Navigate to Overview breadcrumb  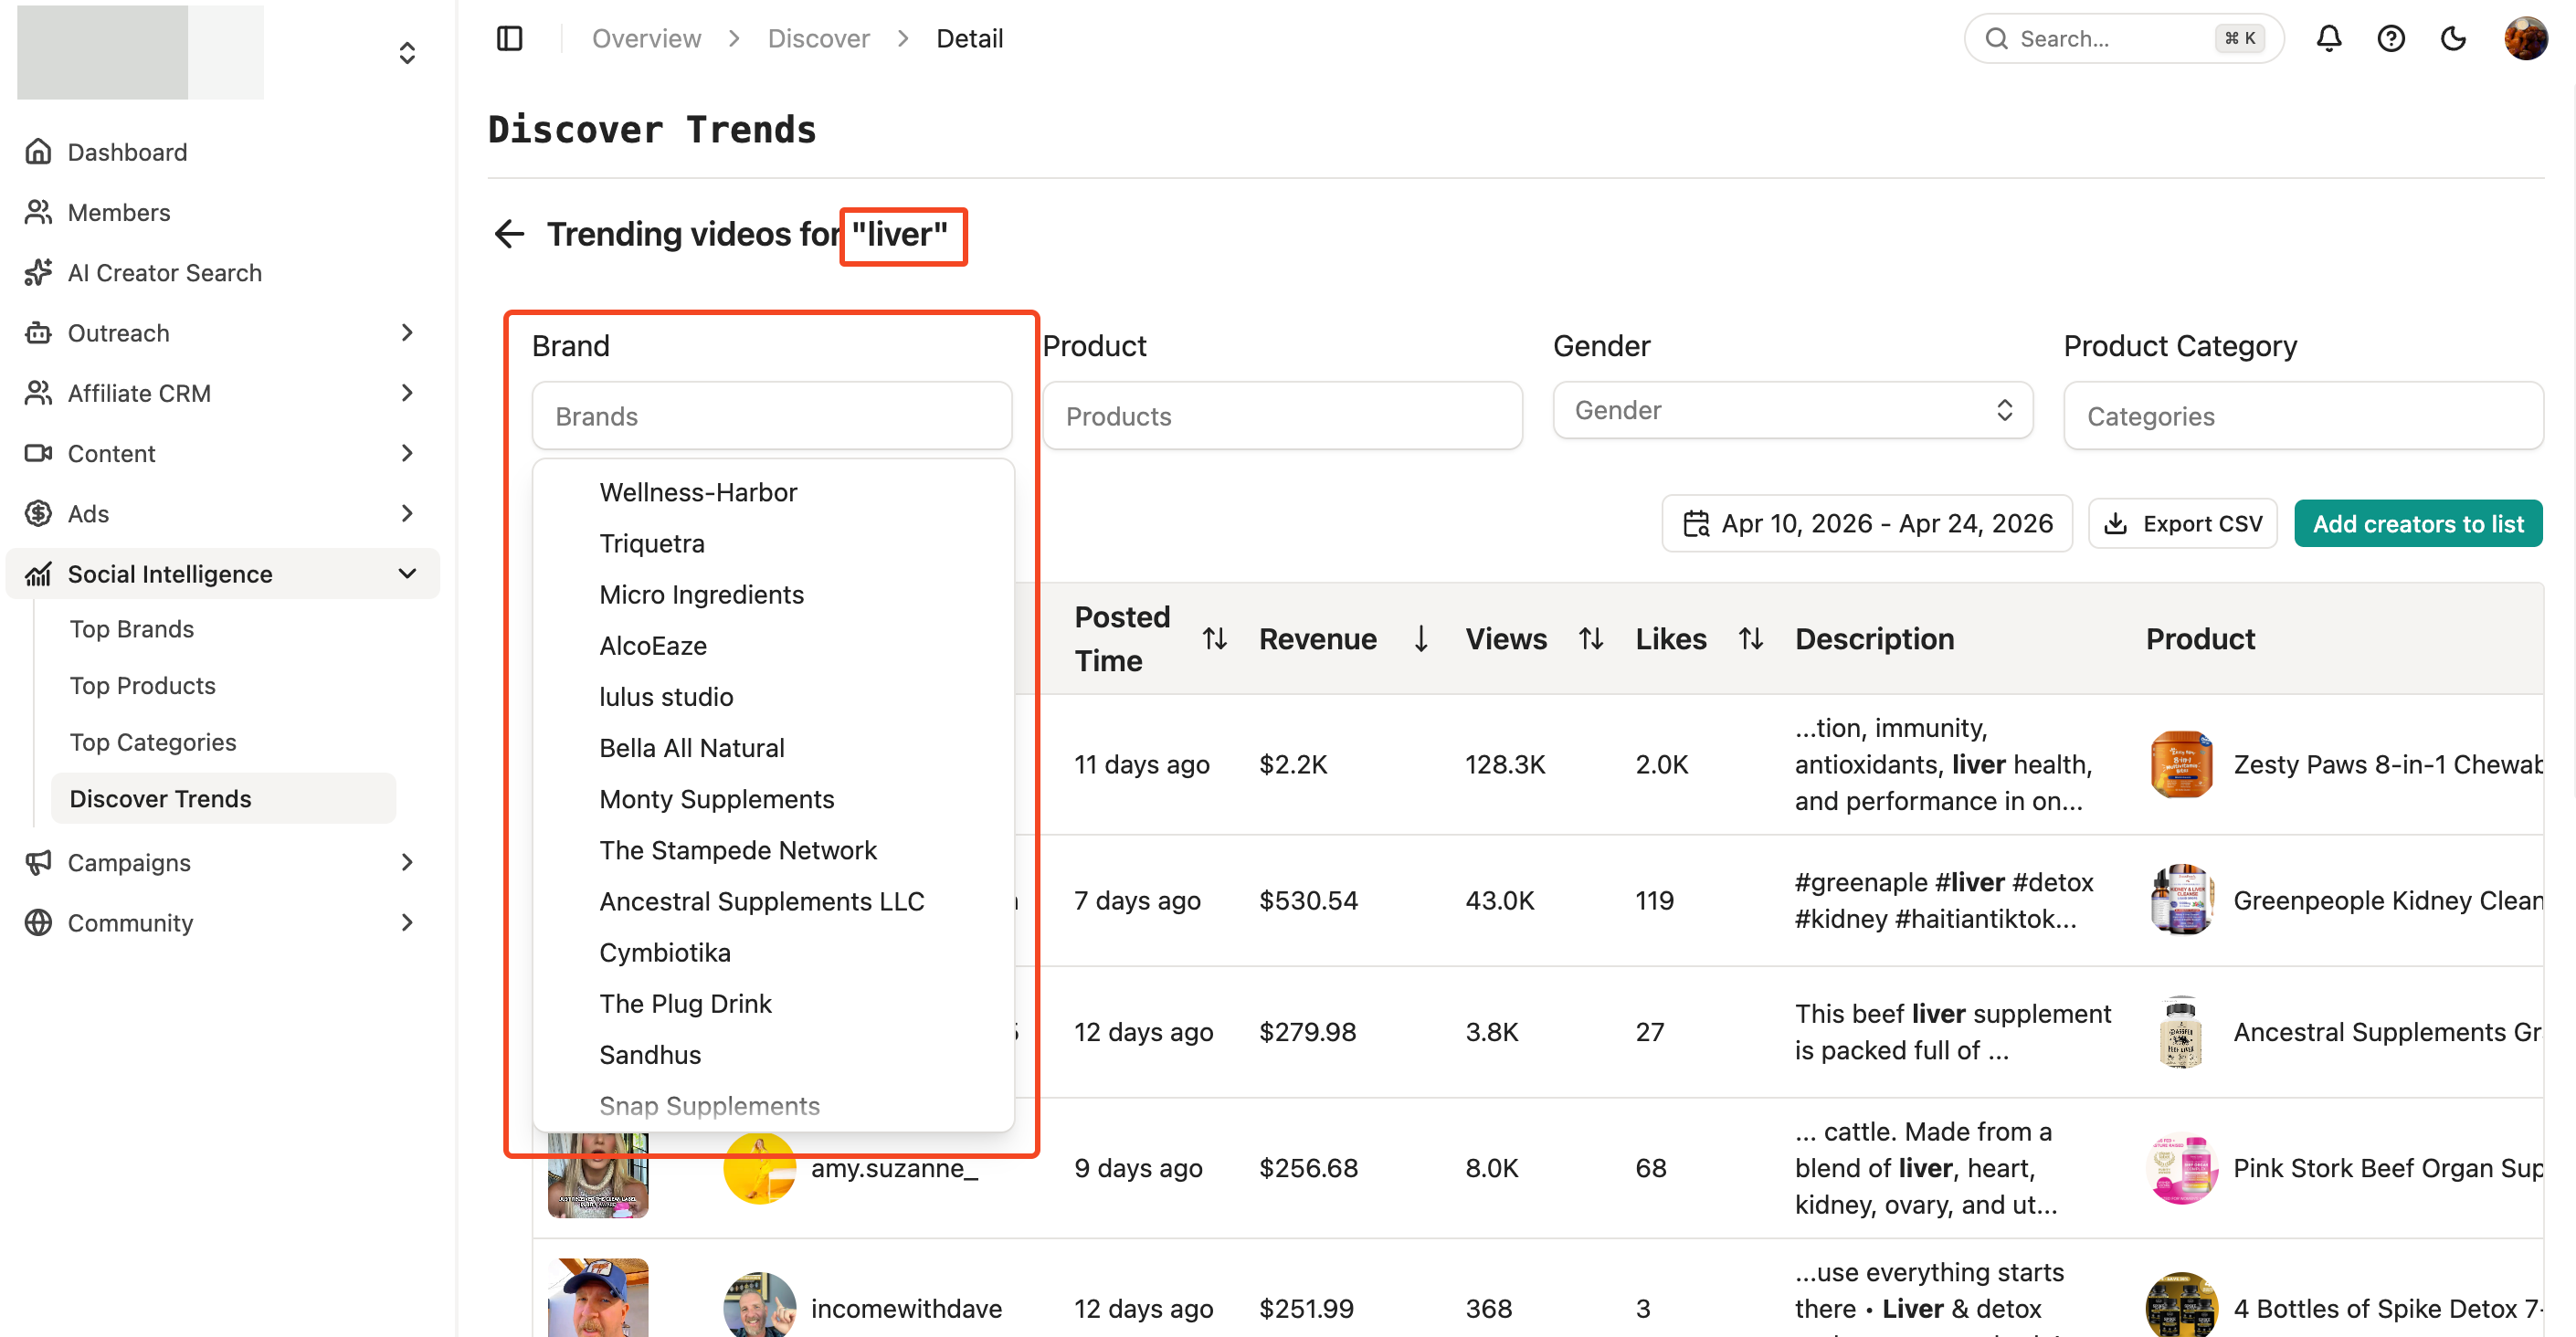point(646,38)
